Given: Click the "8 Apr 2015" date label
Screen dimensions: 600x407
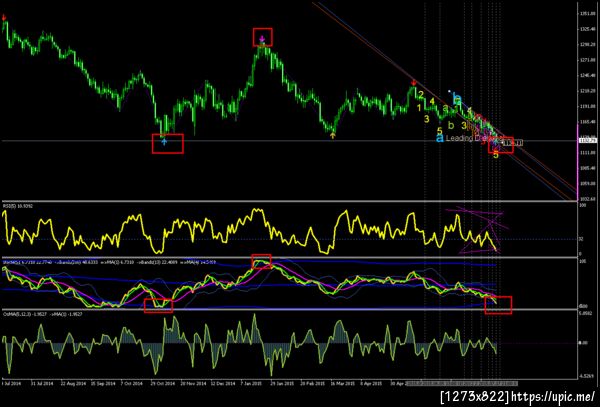Looking at the screenshot, I should click(x=371, y=383).
